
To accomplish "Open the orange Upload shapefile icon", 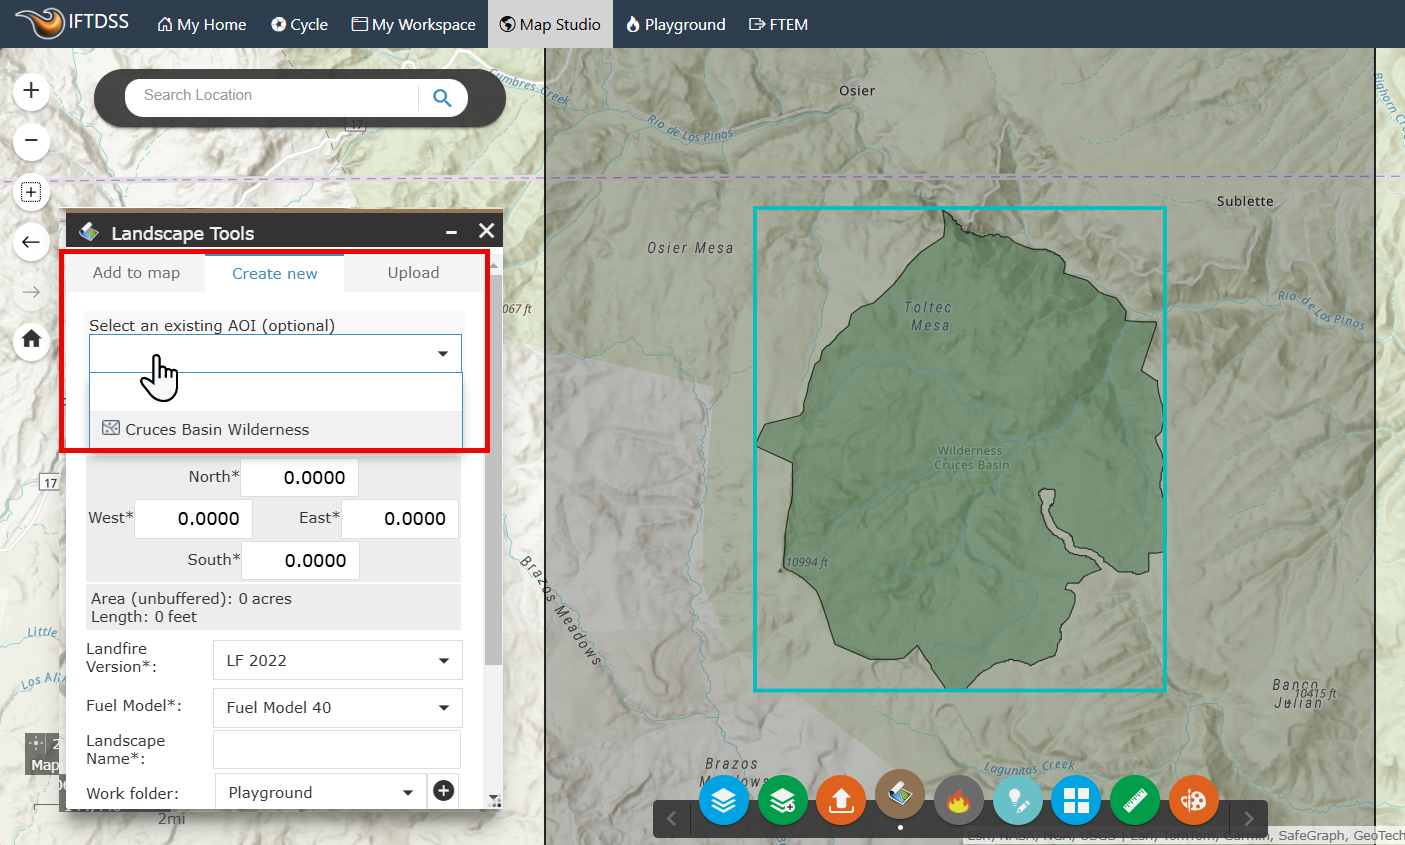I will (841, 800).
